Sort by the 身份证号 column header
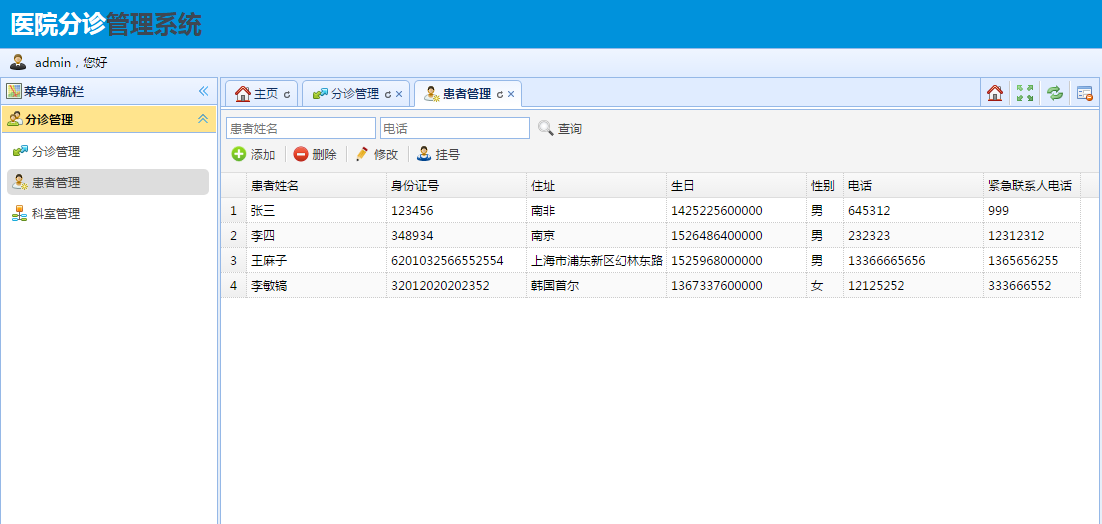 [456, 185]
